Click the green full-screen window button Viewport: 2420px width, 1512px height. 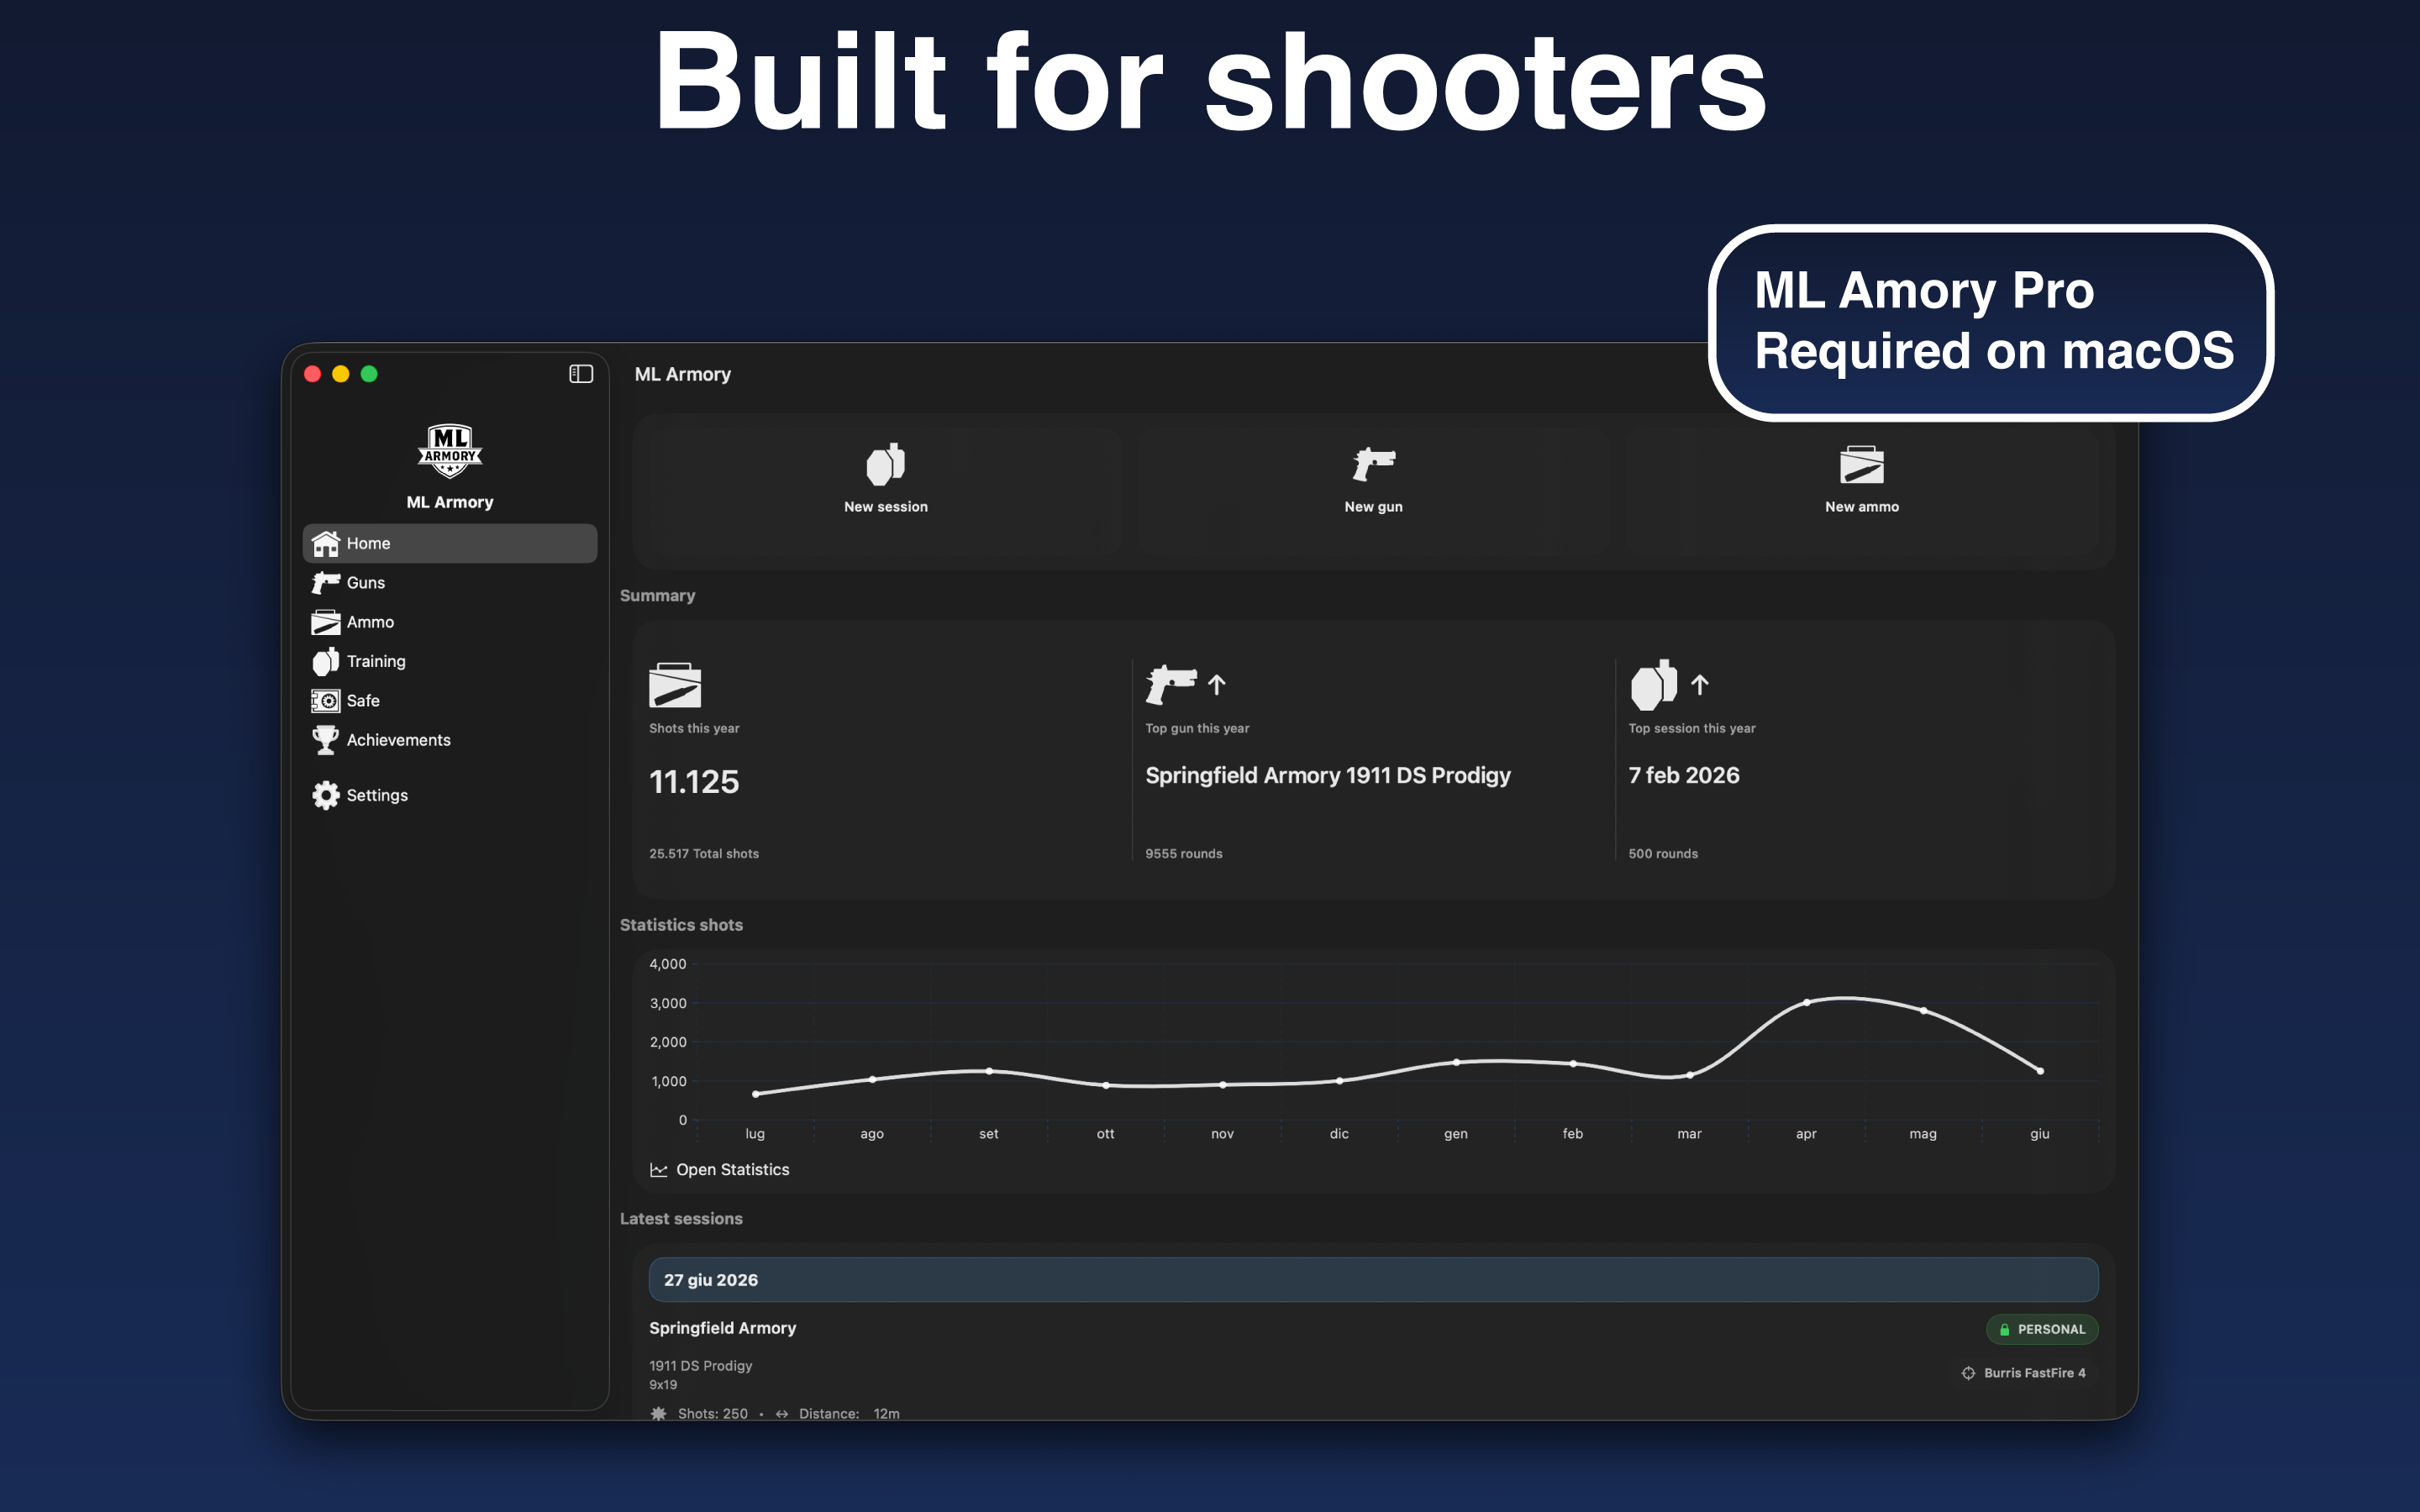point(369,374)
